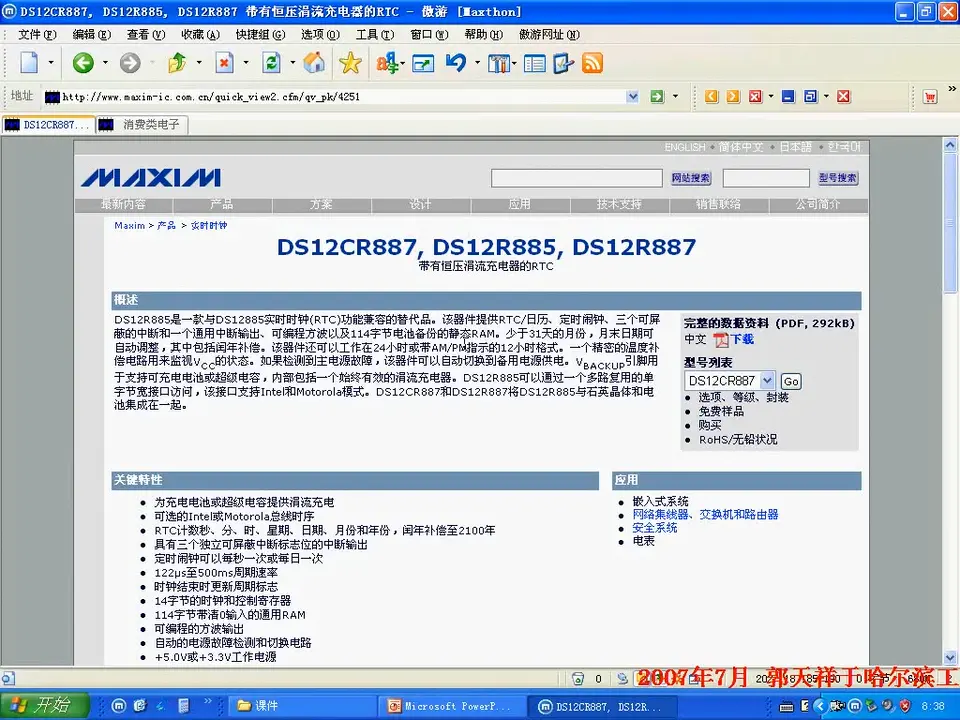Expand the Up level dropdown arrow
Viewport: 960px width, 720px height.
[199, 62]
